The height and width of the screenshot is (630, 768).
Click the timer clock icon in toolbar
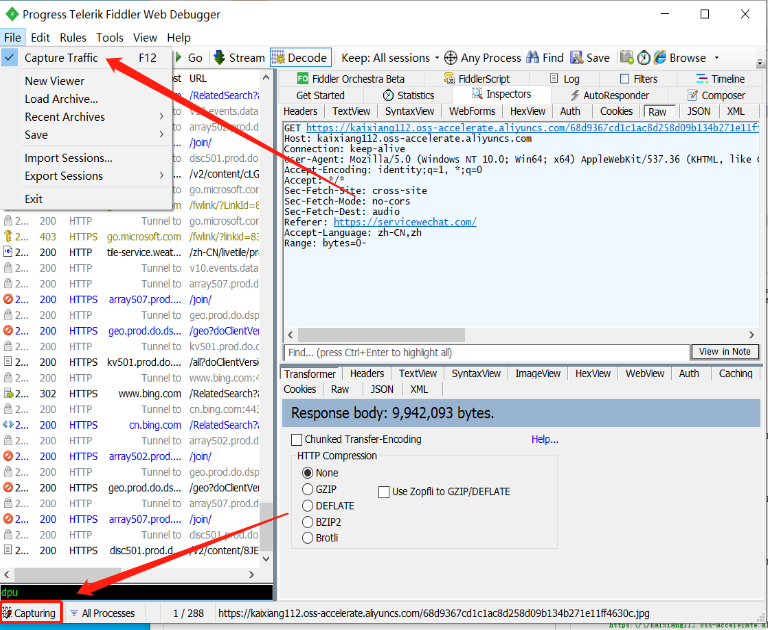tap(644, 58)
